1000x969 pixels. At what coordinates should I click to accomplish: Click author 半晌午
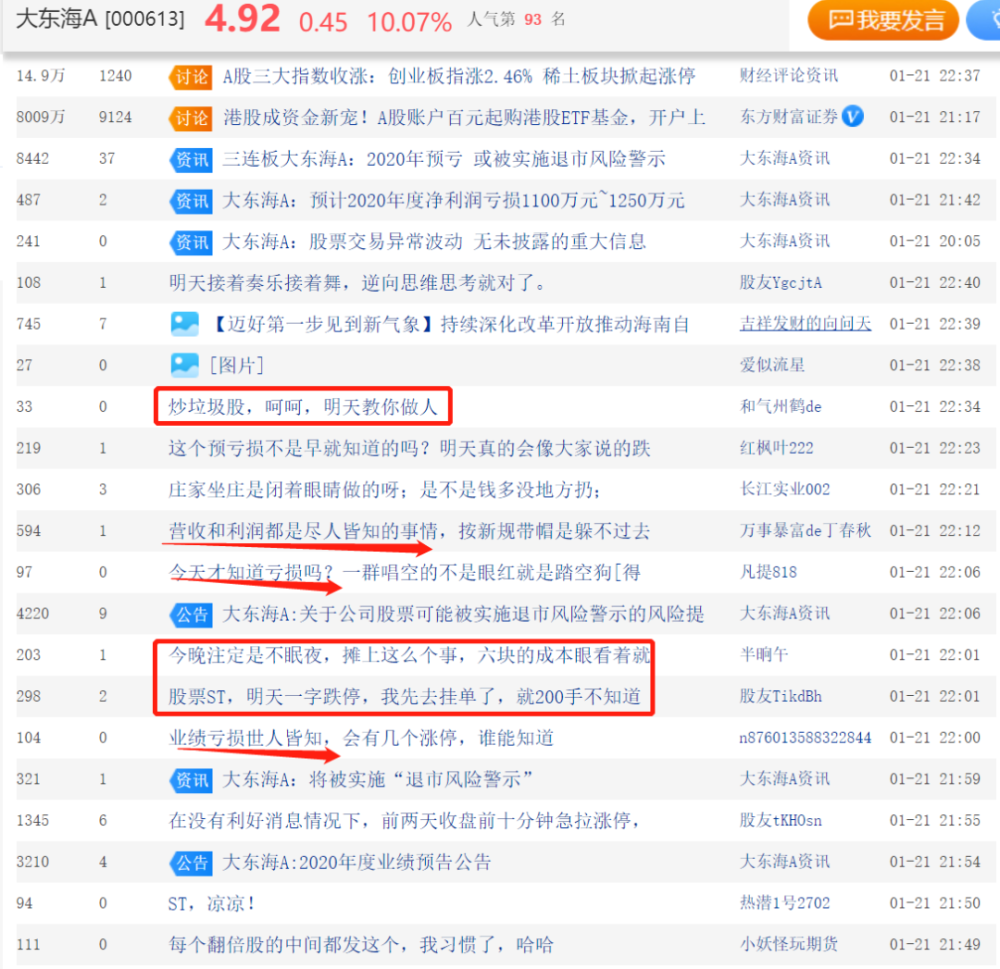(764, 655)
